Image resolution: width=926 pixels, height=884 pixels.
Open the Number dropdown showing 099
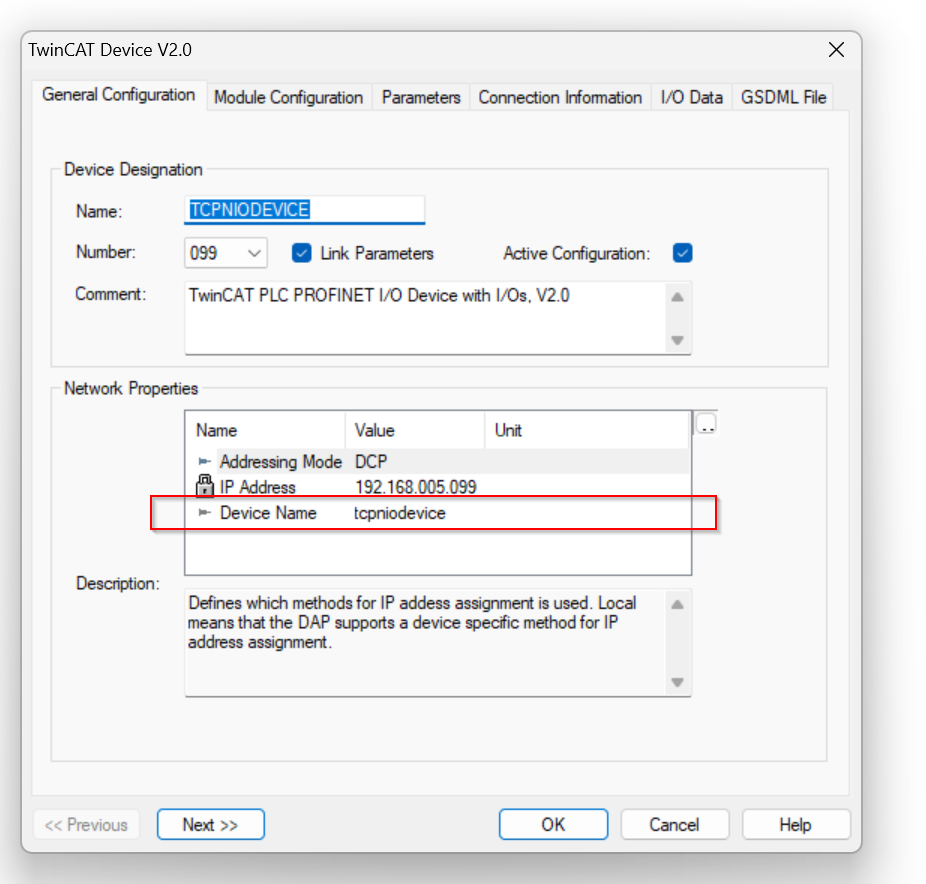[226, 253]
